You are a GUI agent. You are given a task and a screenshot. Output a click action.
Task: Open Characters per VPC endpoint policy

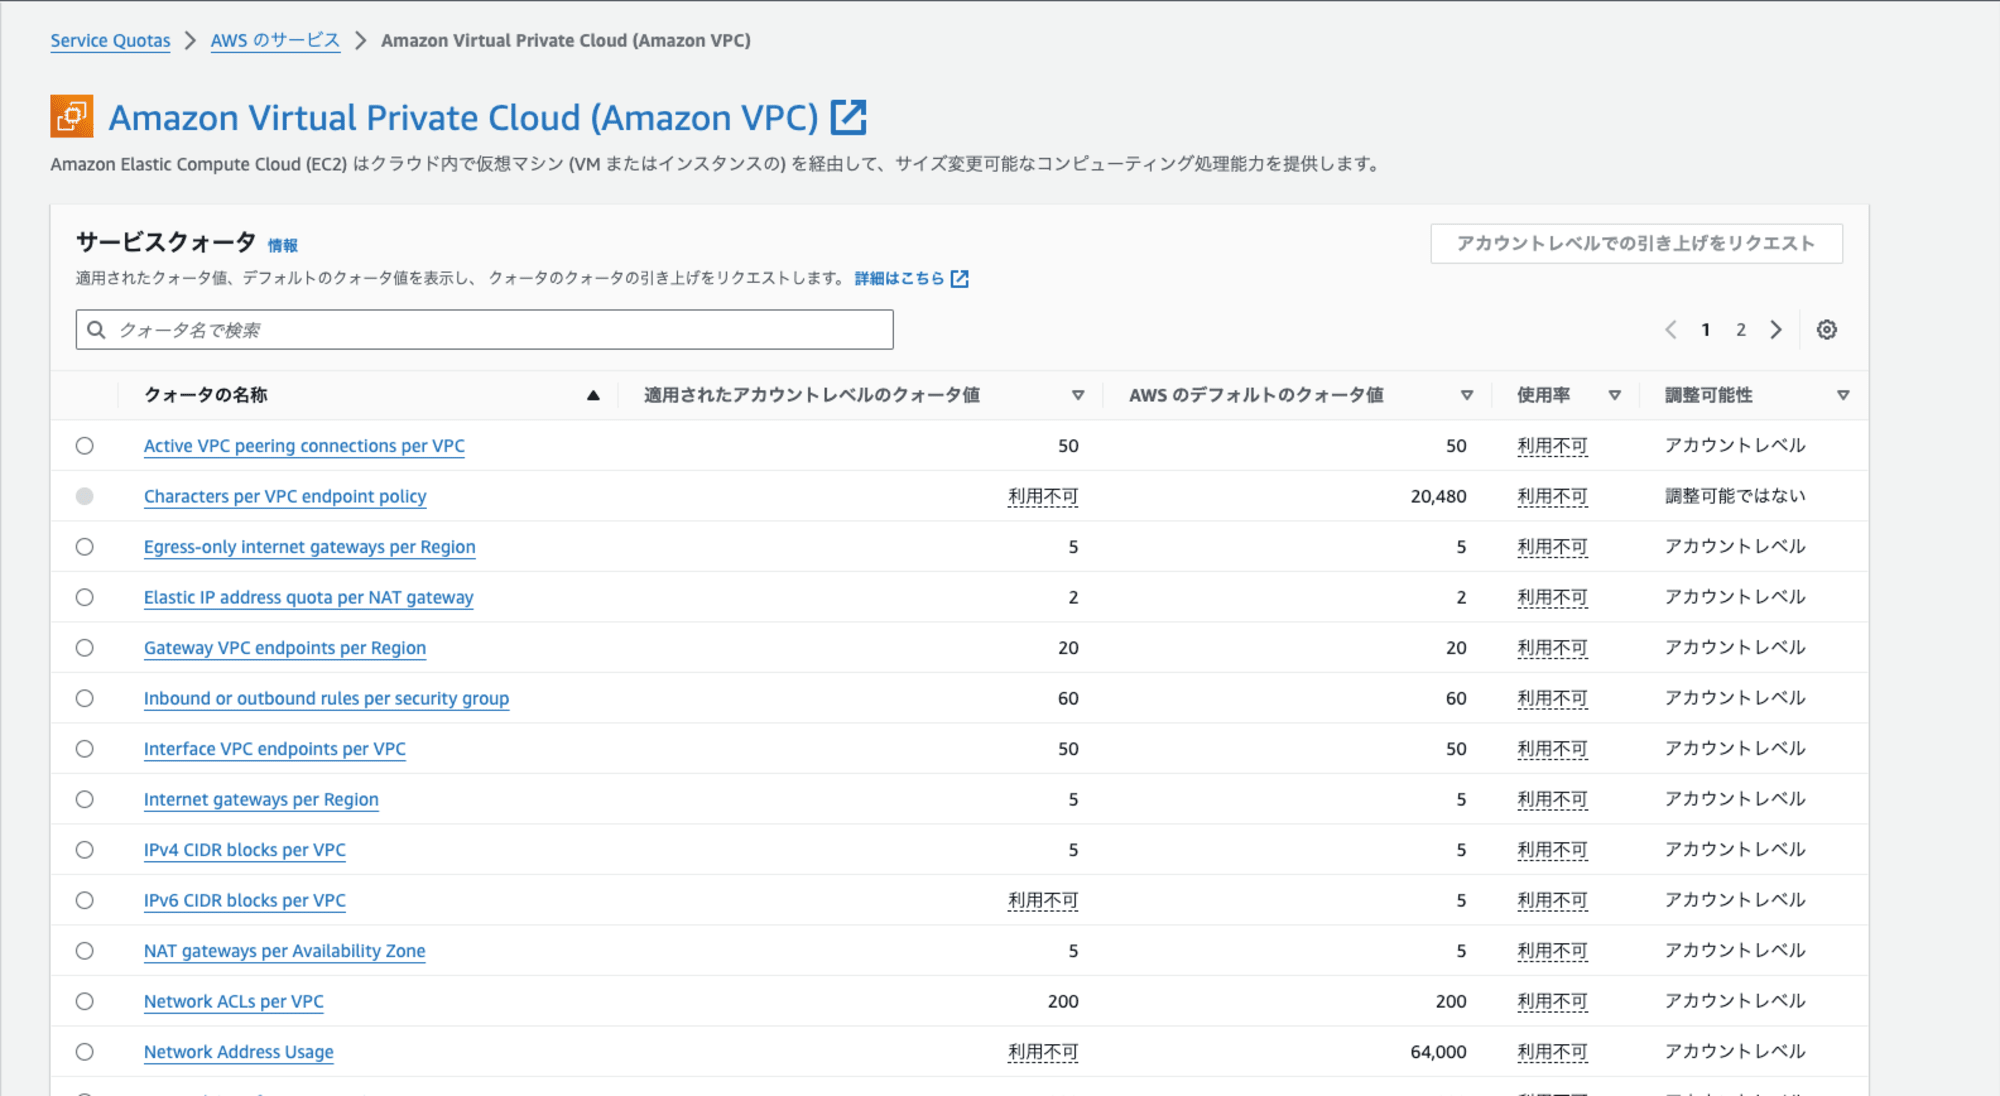285,496
